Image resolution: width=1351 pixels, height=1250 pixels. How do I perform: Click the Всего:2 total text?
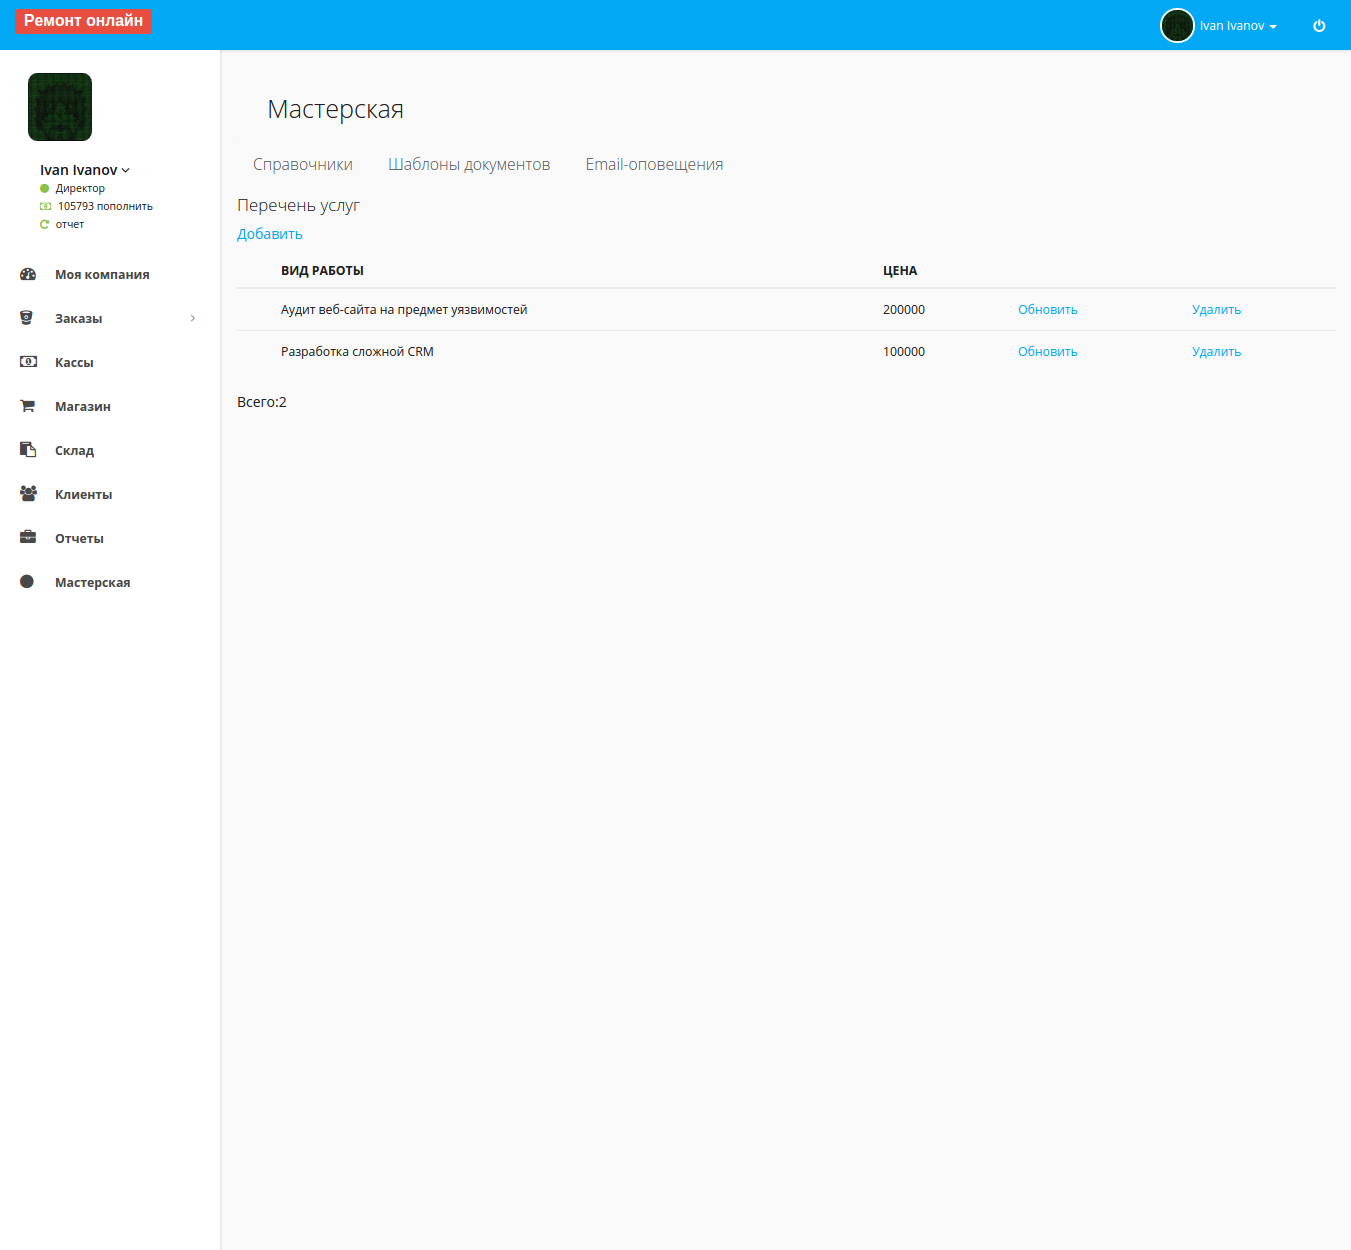(262, 402)
